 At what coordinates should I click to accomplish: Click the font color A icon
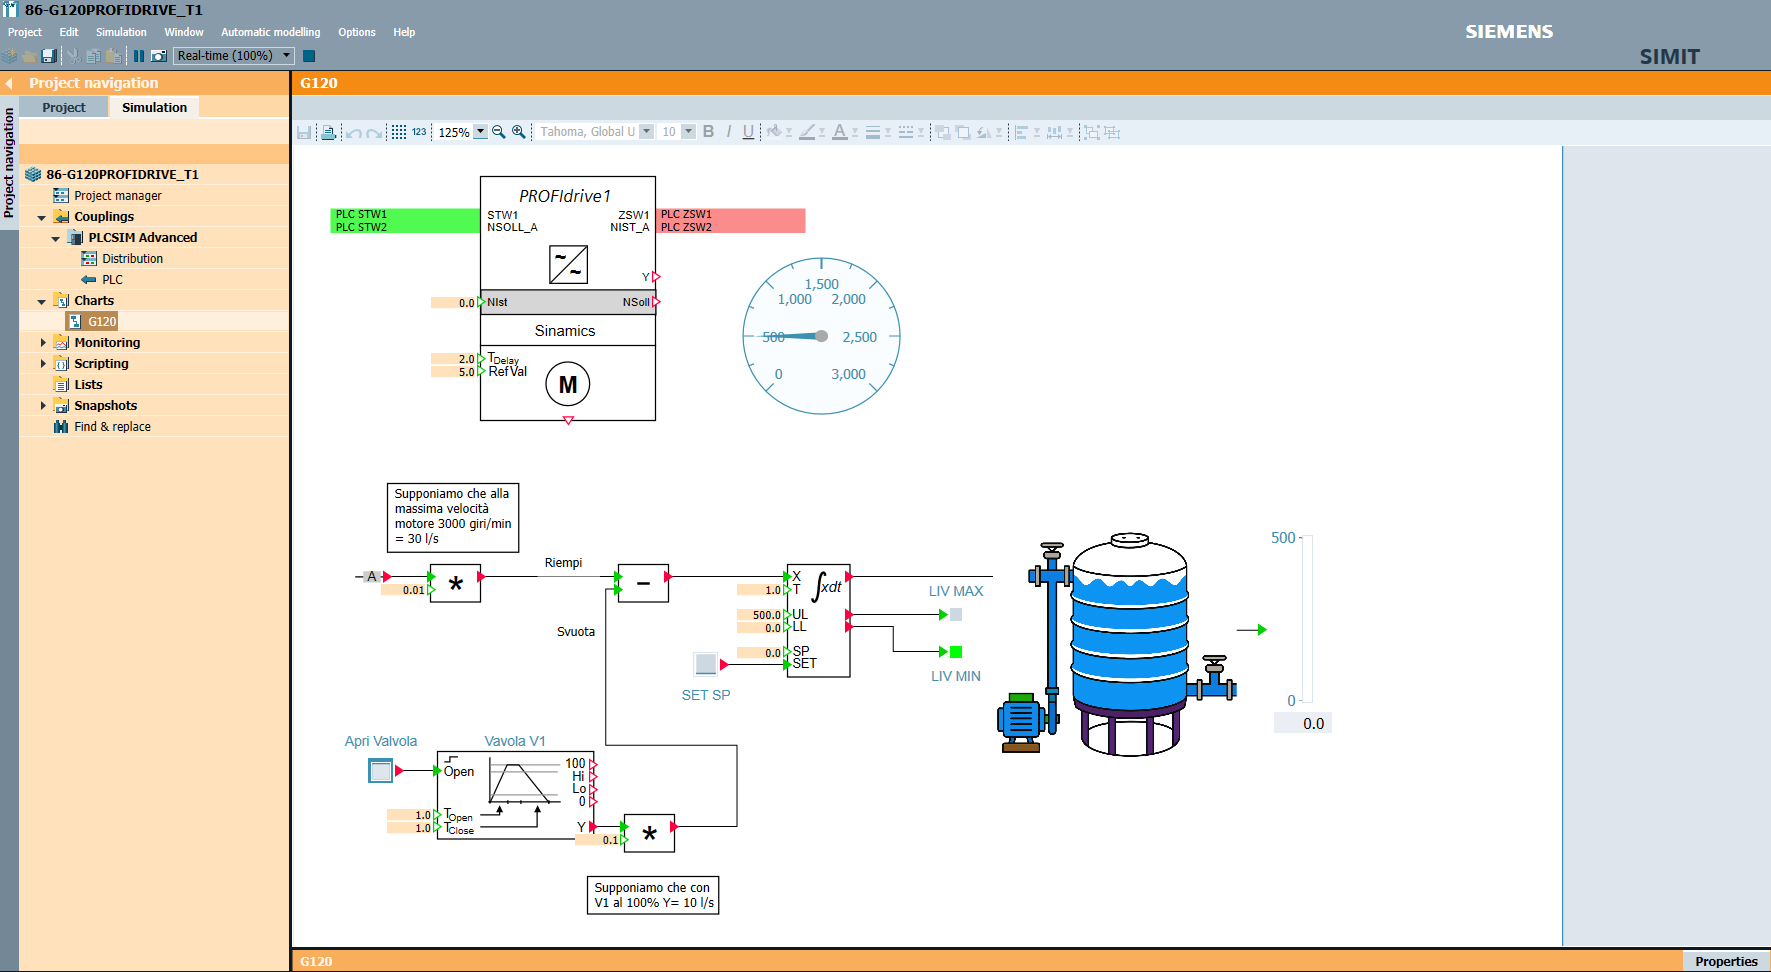click(x=839, y=132)
